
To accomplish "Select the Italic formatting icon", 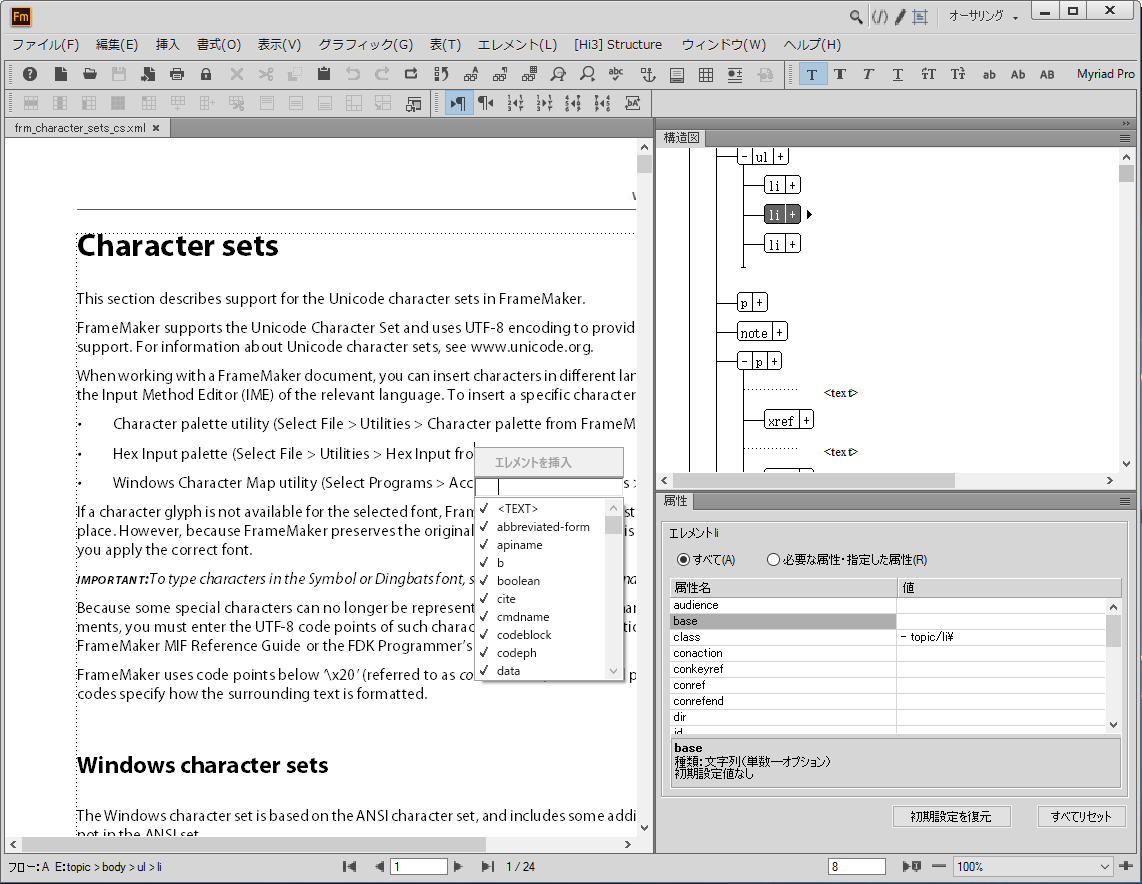I will pyautogui.click(x=869, y=74).
